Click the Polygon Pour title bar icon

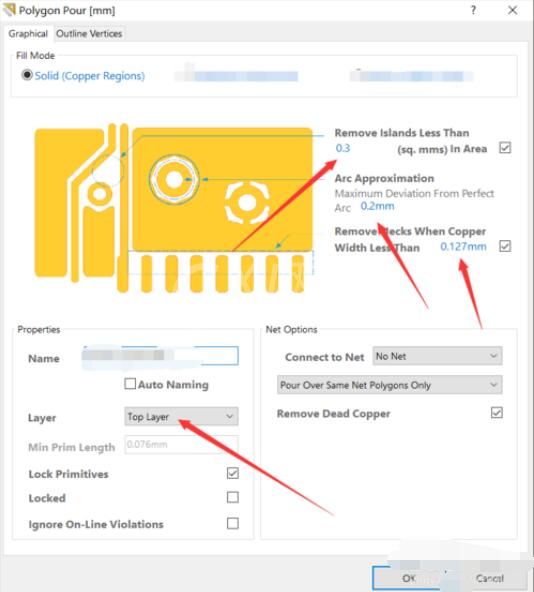tap(9, 10)
